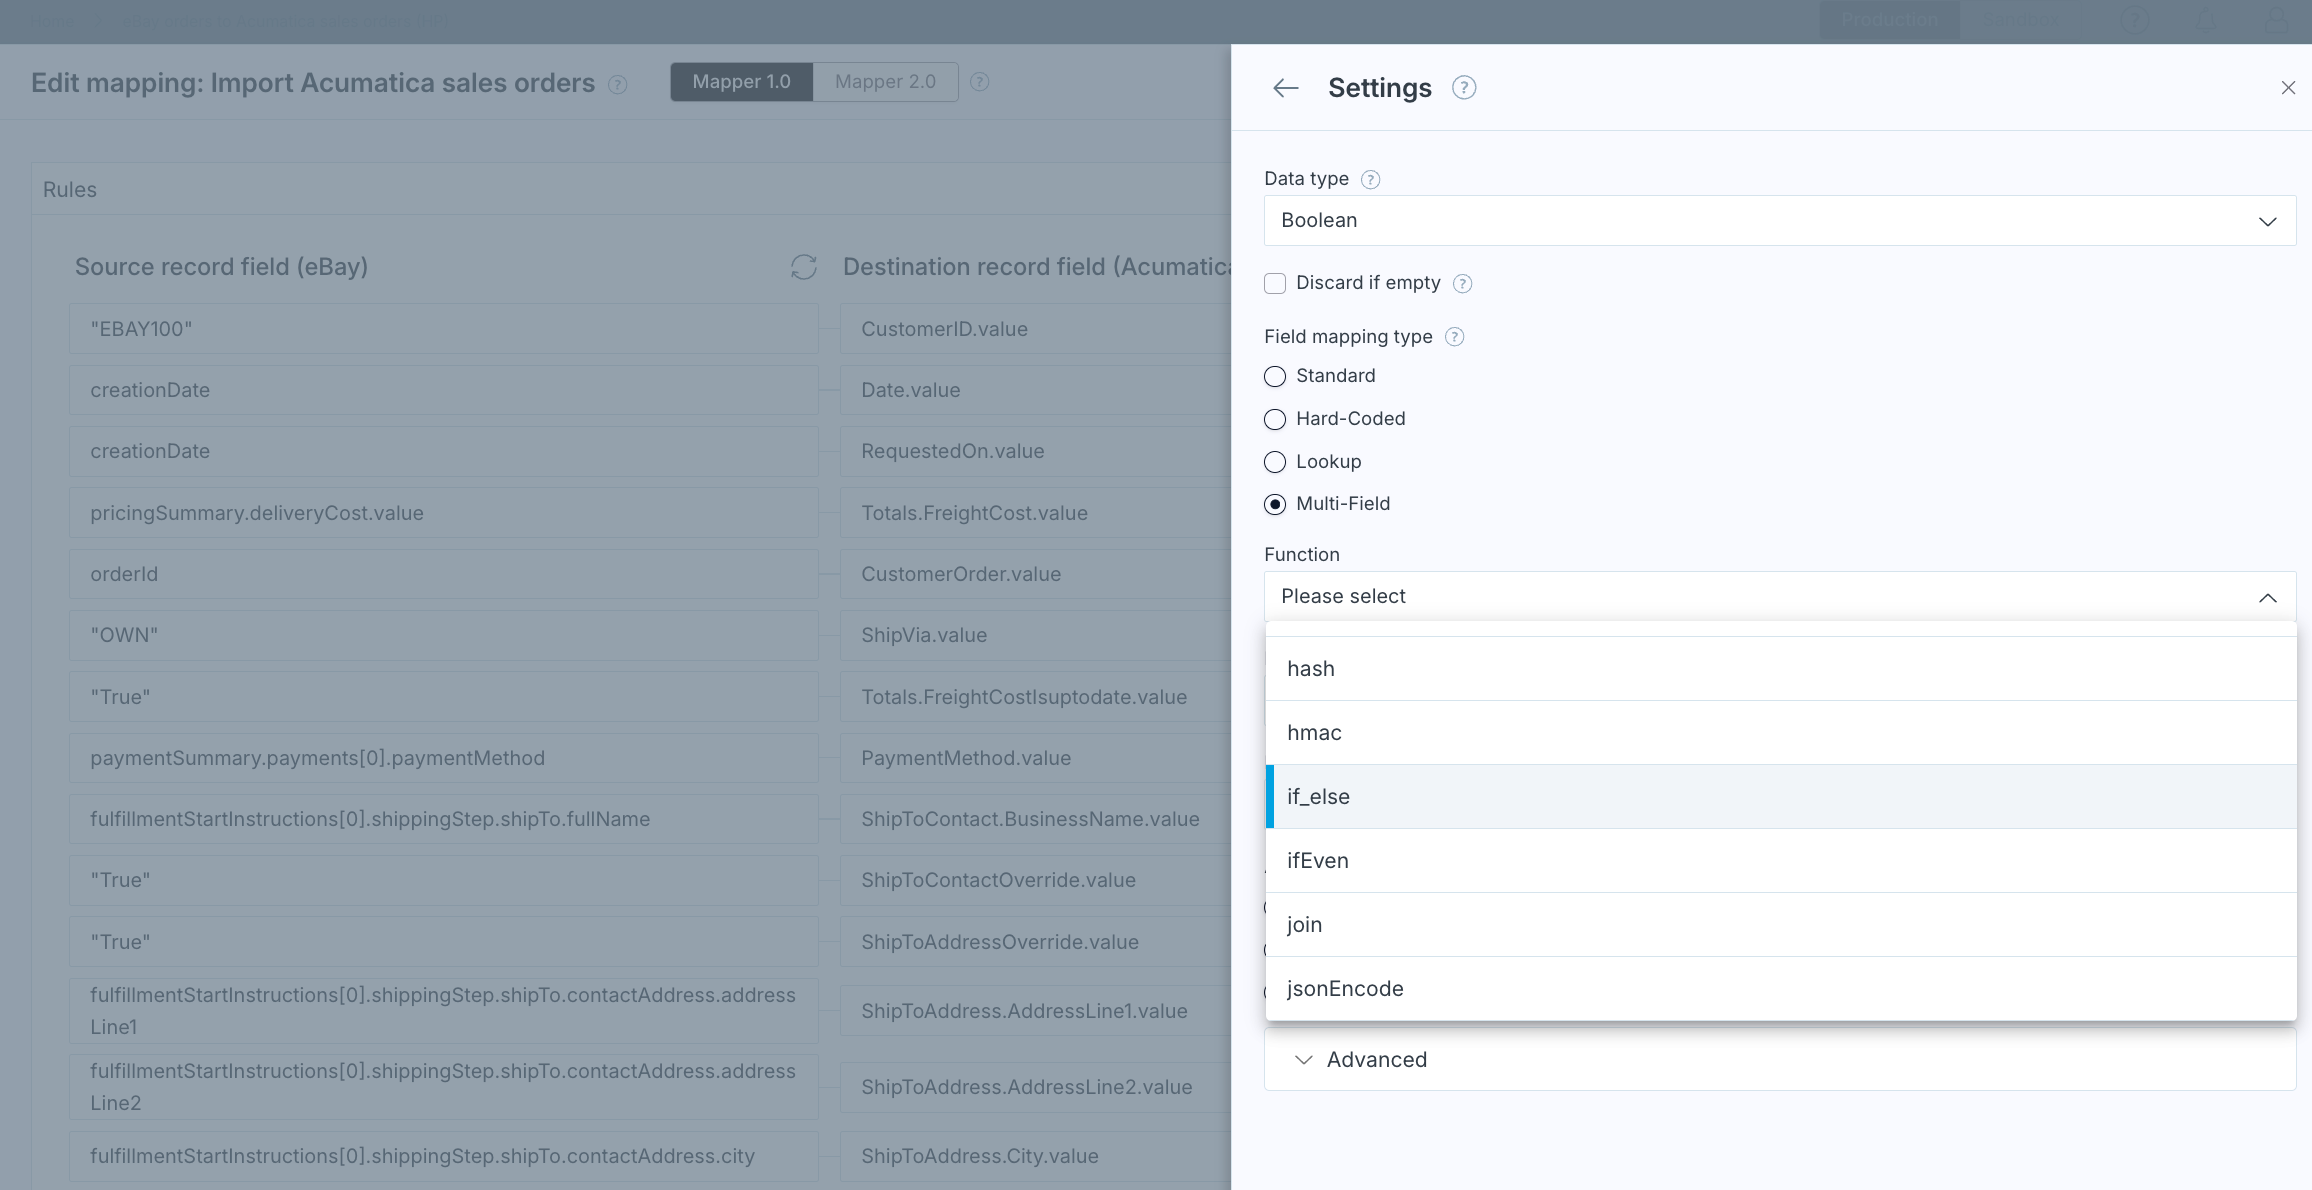Click Totals.FreightCost.value destination field
This screenshot has height=1190, width=2312.
point(1036,513)
